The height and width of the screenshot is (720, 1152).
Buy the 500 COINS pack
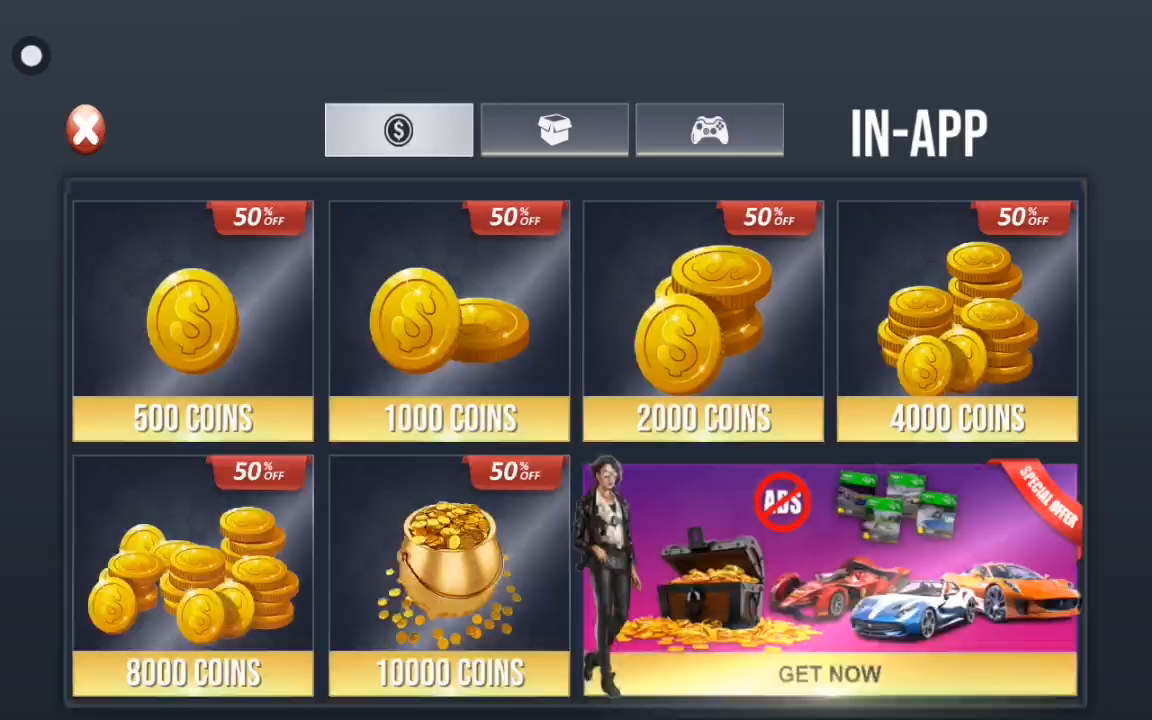click(193, 419)
